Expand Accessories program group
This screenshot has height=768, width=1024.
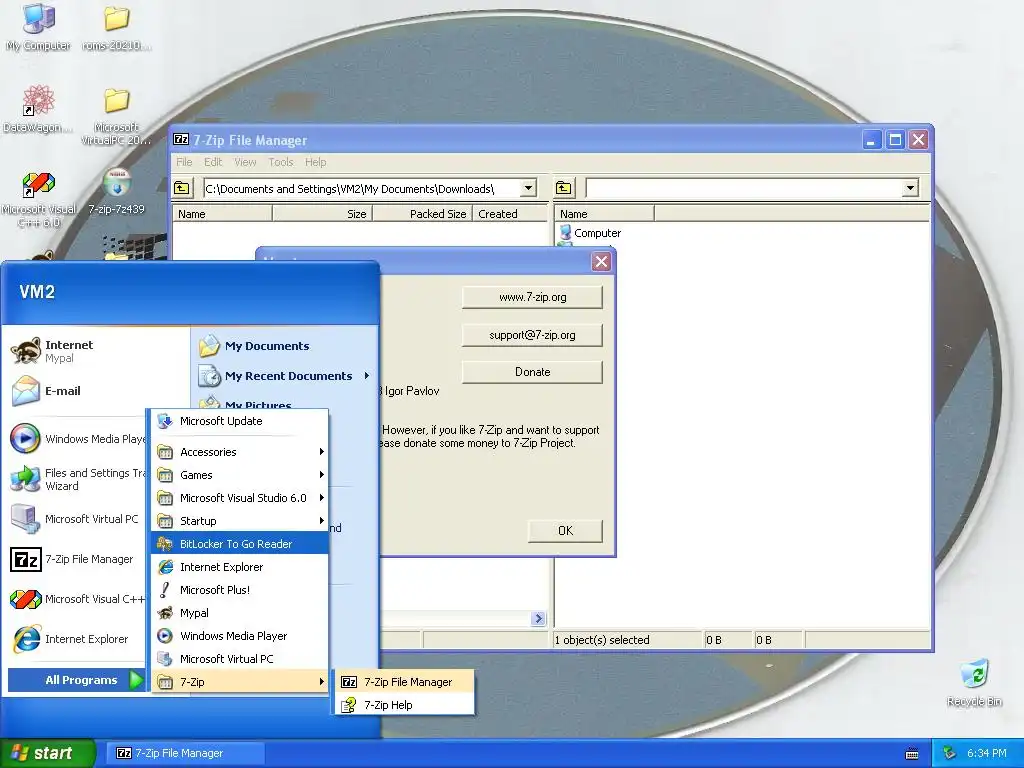240,452
